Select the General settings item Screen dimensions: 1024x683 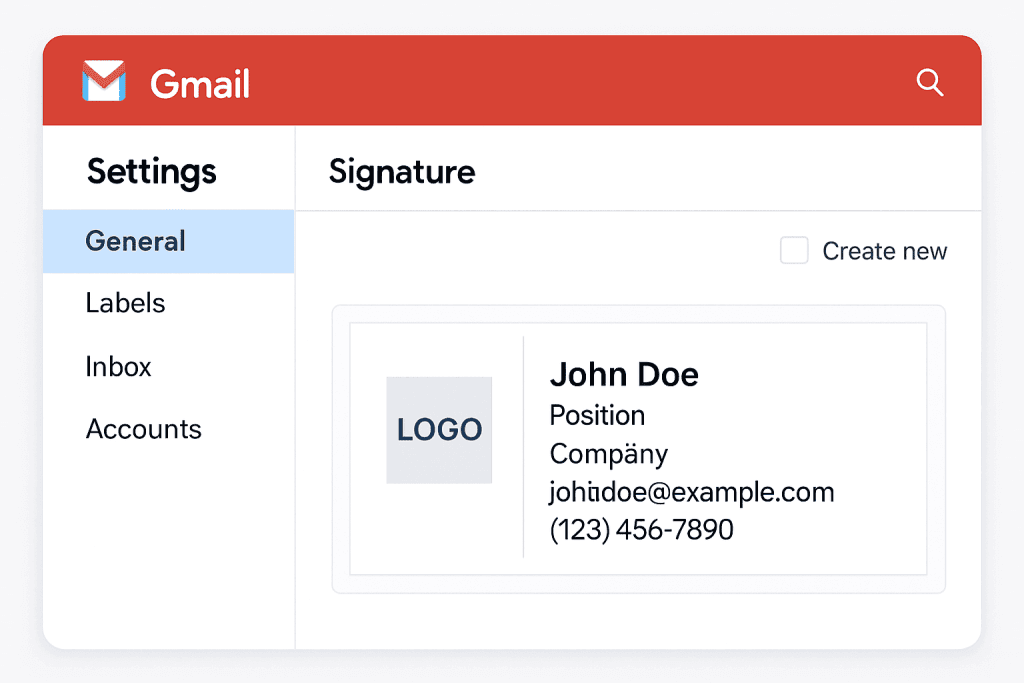(x=136, y=241)
